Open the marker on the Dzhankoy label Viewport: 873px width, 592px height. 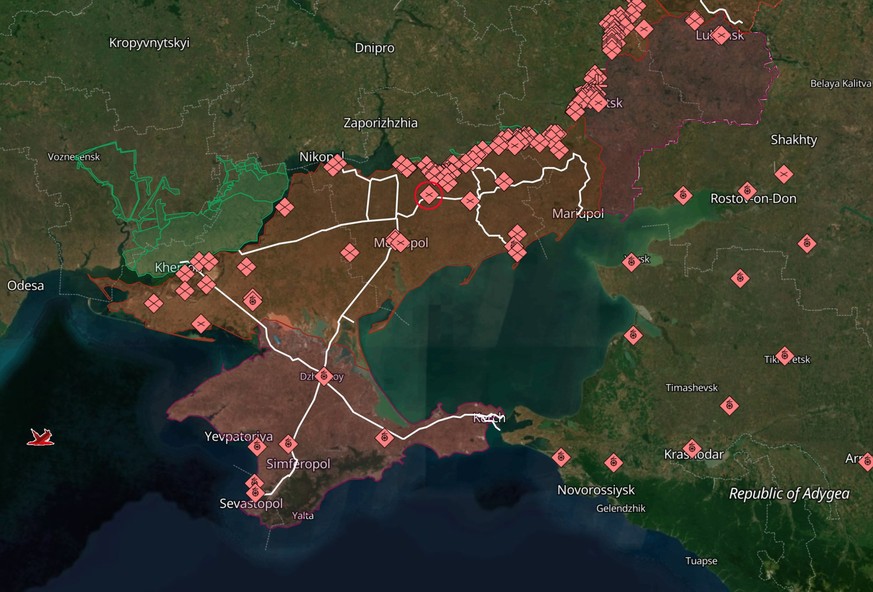point(324,376)
